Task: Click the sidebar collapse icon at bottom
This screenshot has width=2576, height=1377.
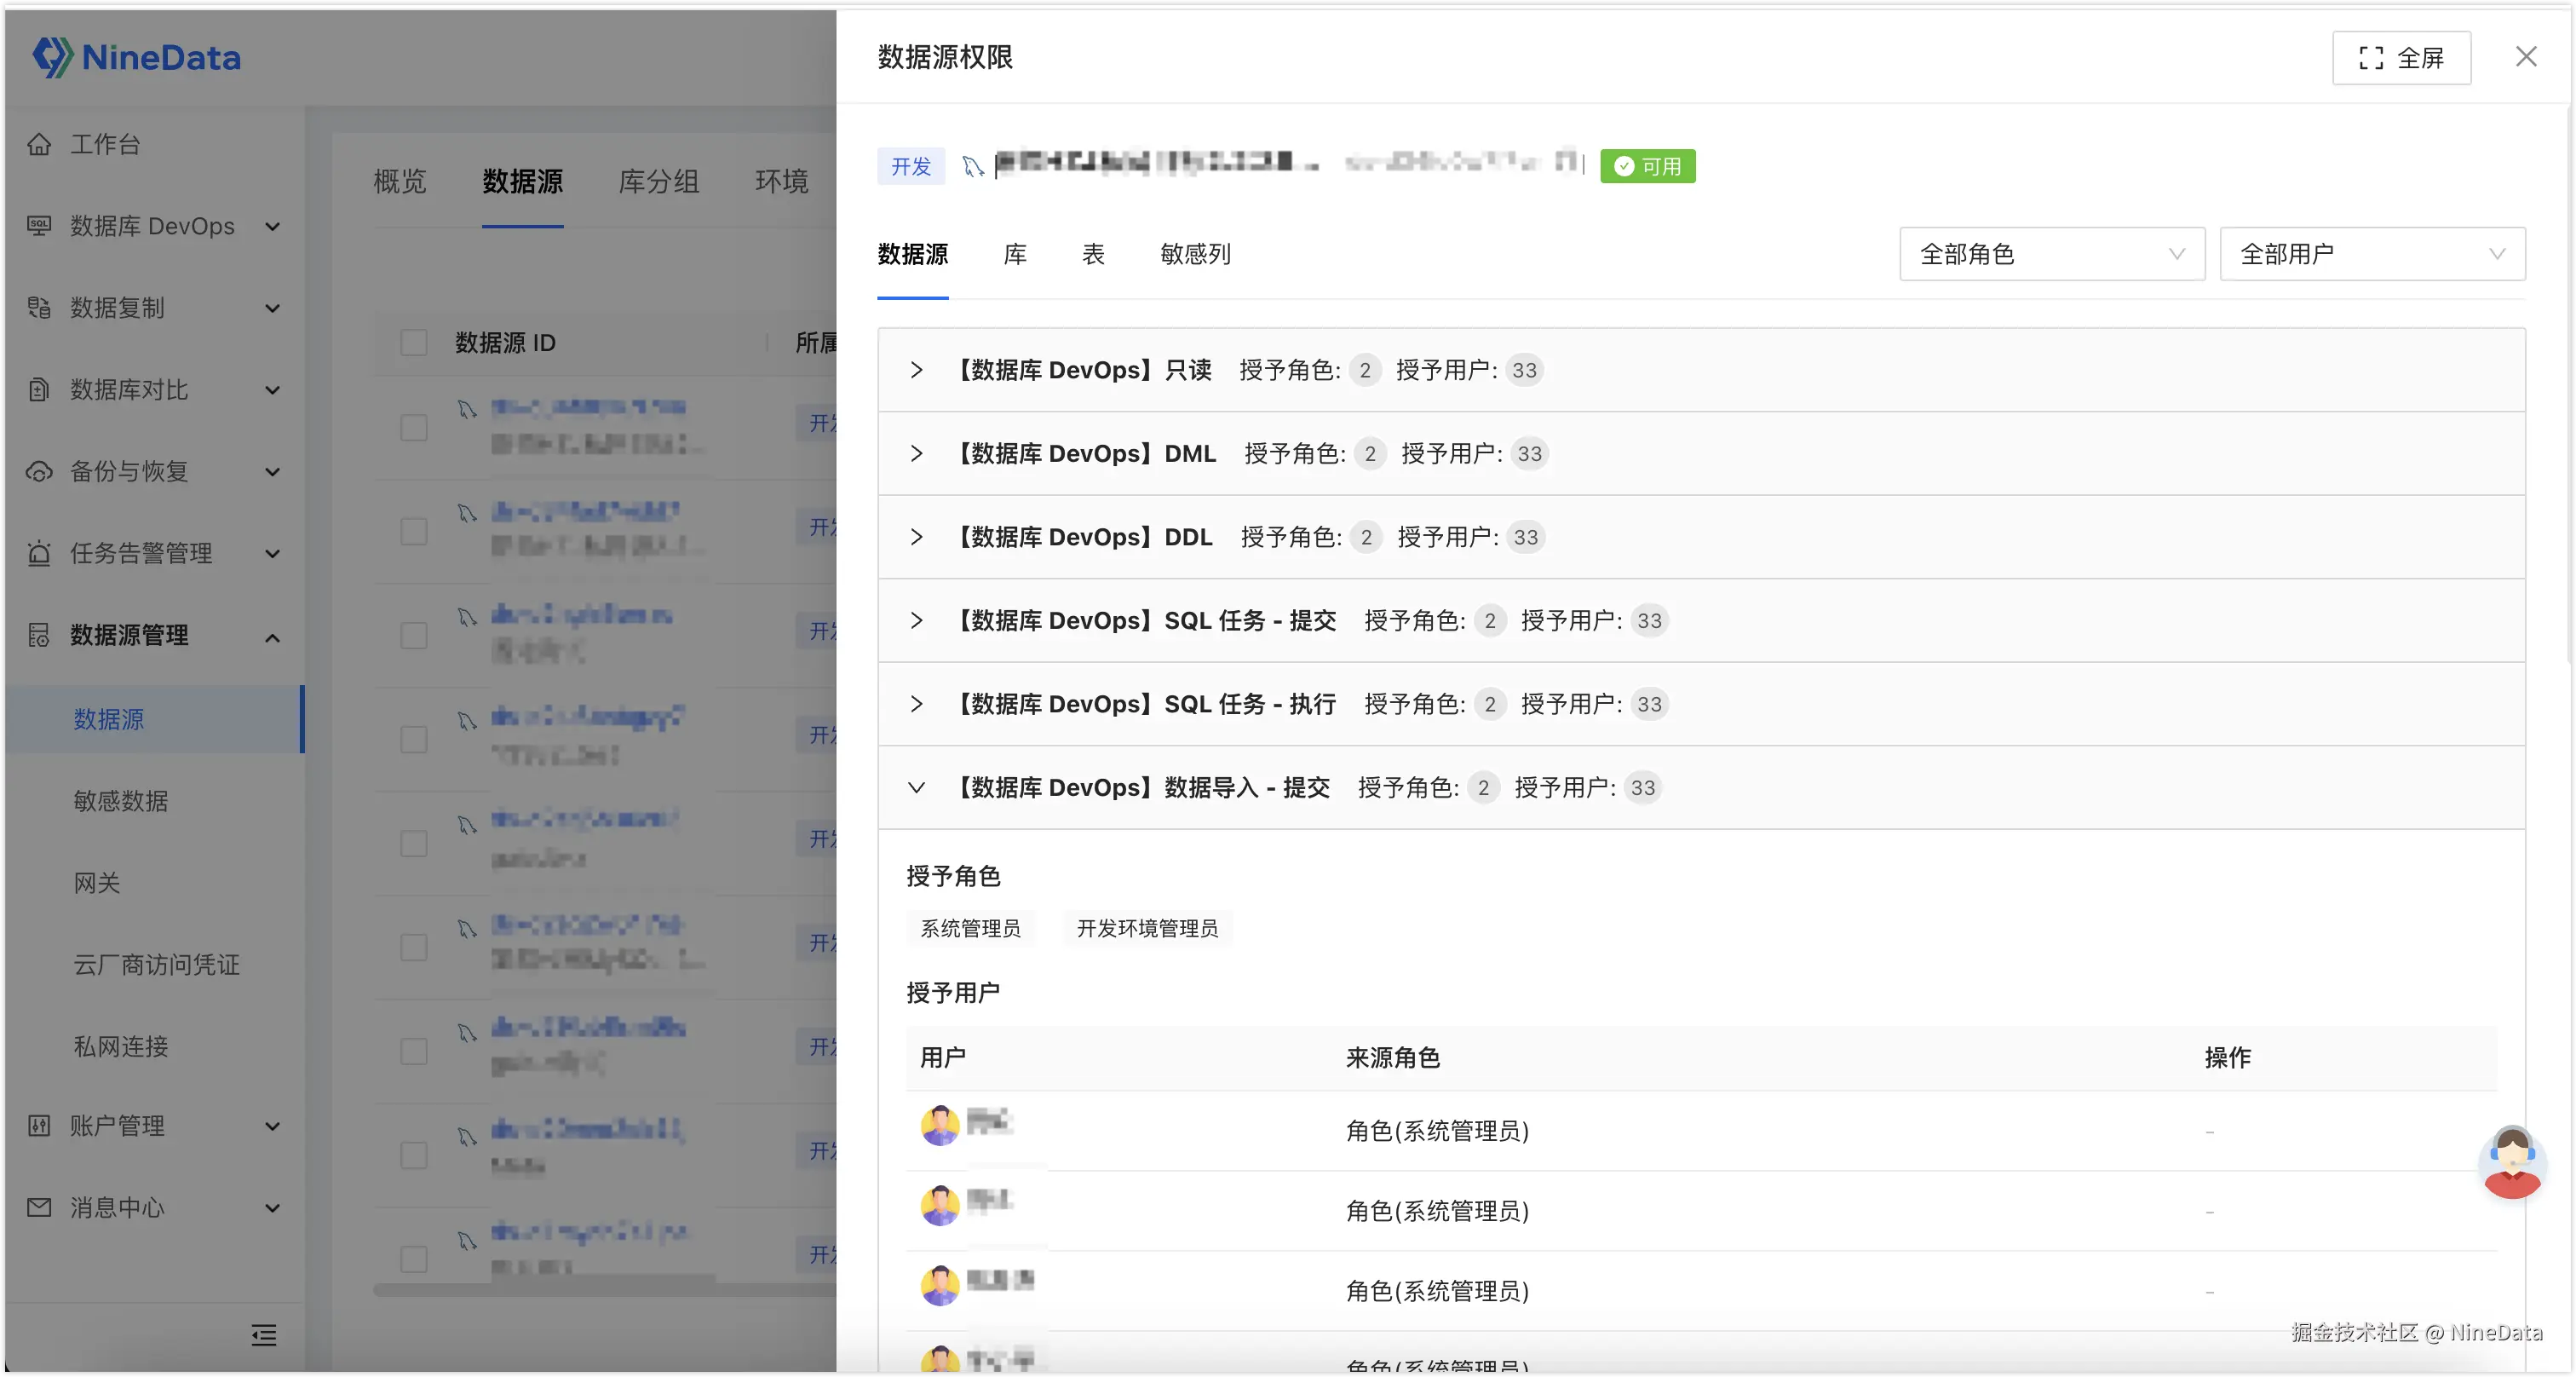Action: [x=264, y=1335]
